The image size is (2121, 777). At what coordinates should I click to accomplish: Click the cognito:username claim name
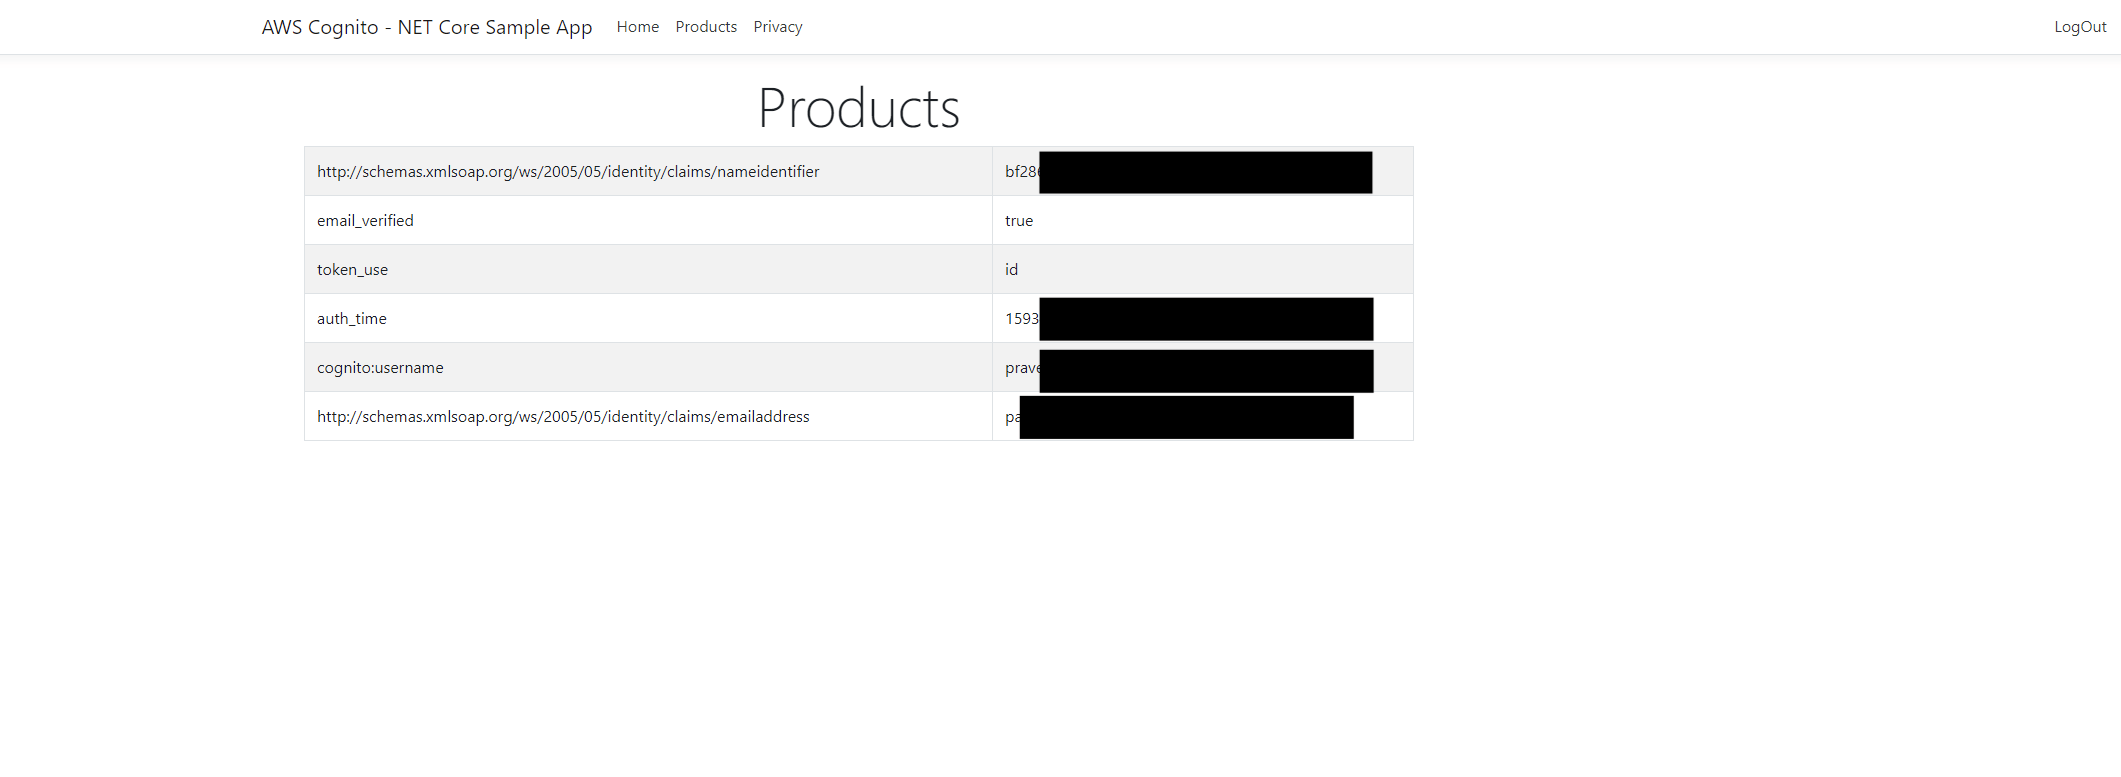pos(380,367)
